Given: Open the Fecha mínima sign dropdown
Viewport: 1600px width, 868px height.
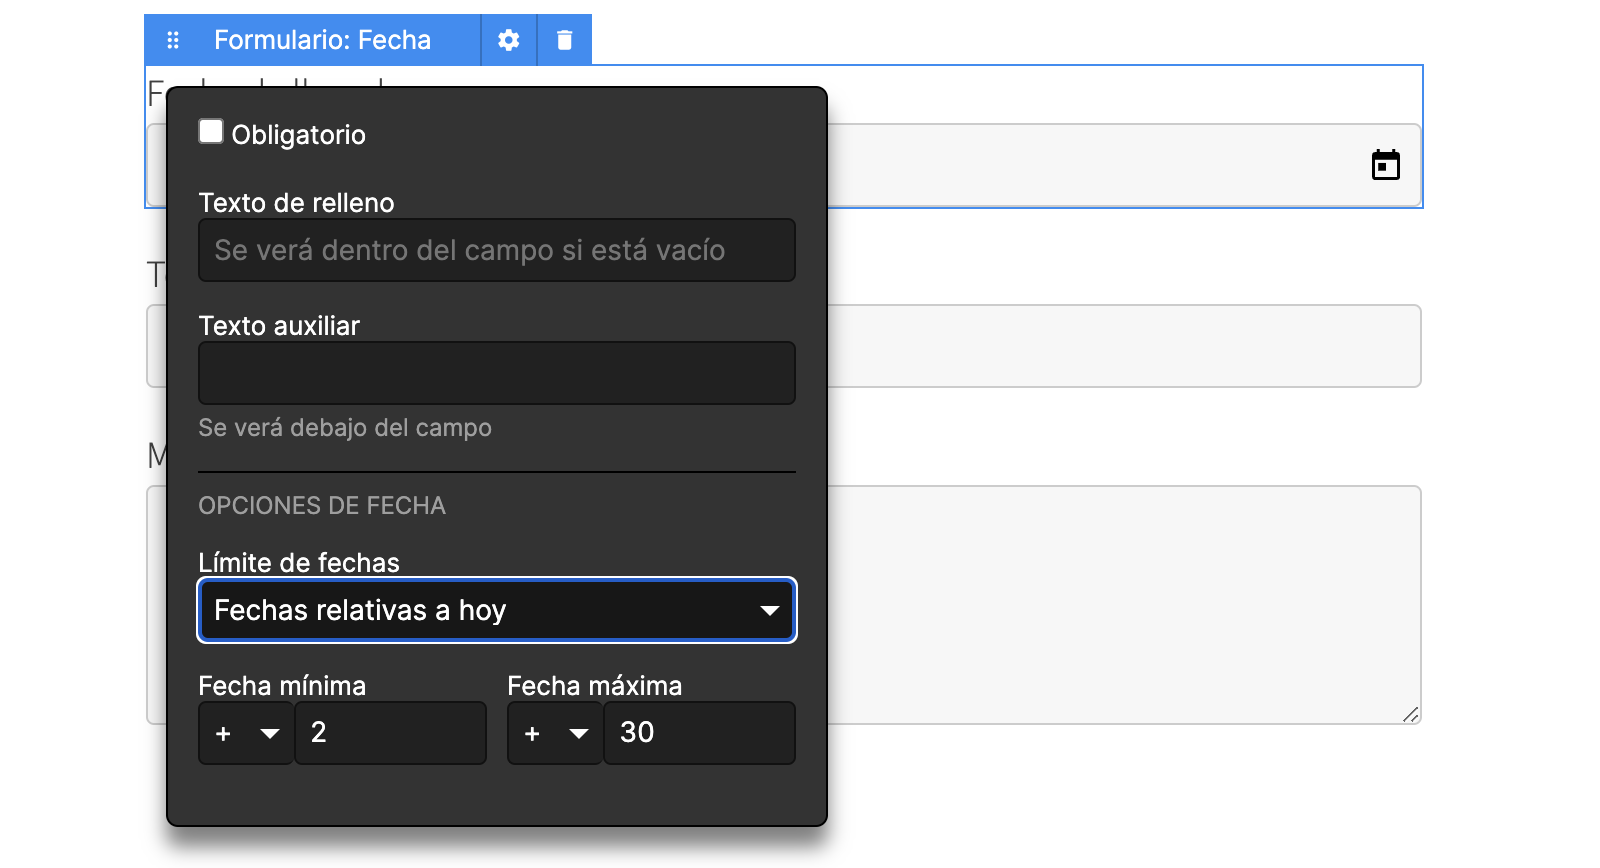Looking at the screenshot, I should [x=246, y=733].
